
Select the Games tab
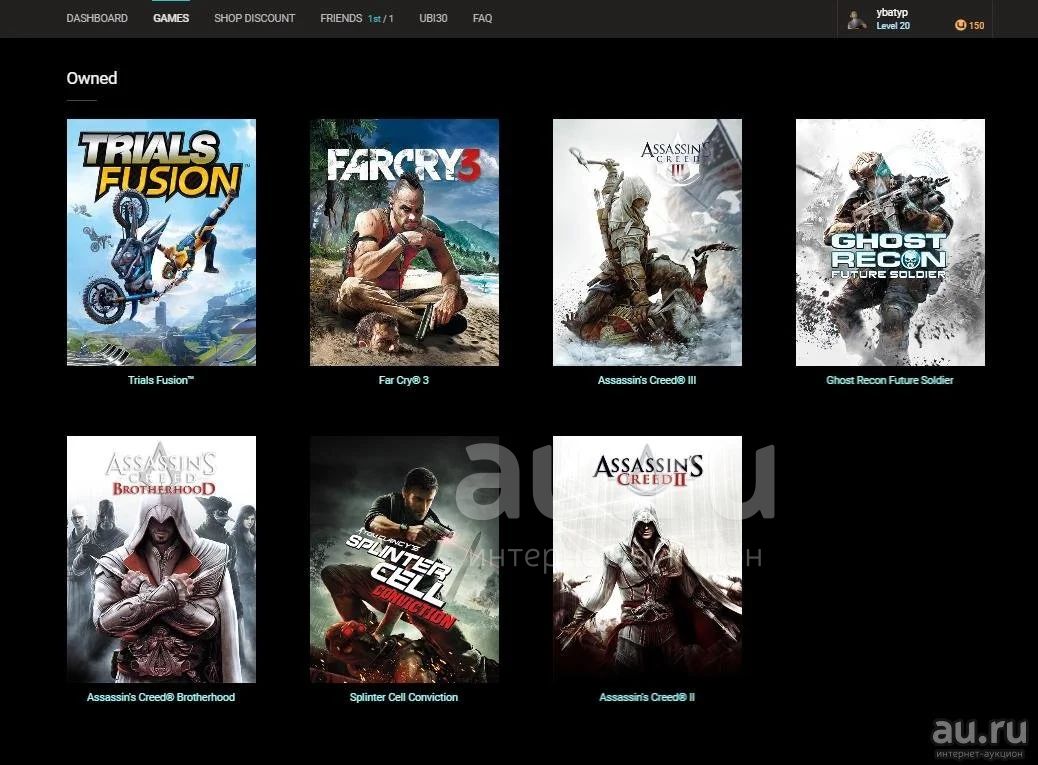(x=171, y=19)
